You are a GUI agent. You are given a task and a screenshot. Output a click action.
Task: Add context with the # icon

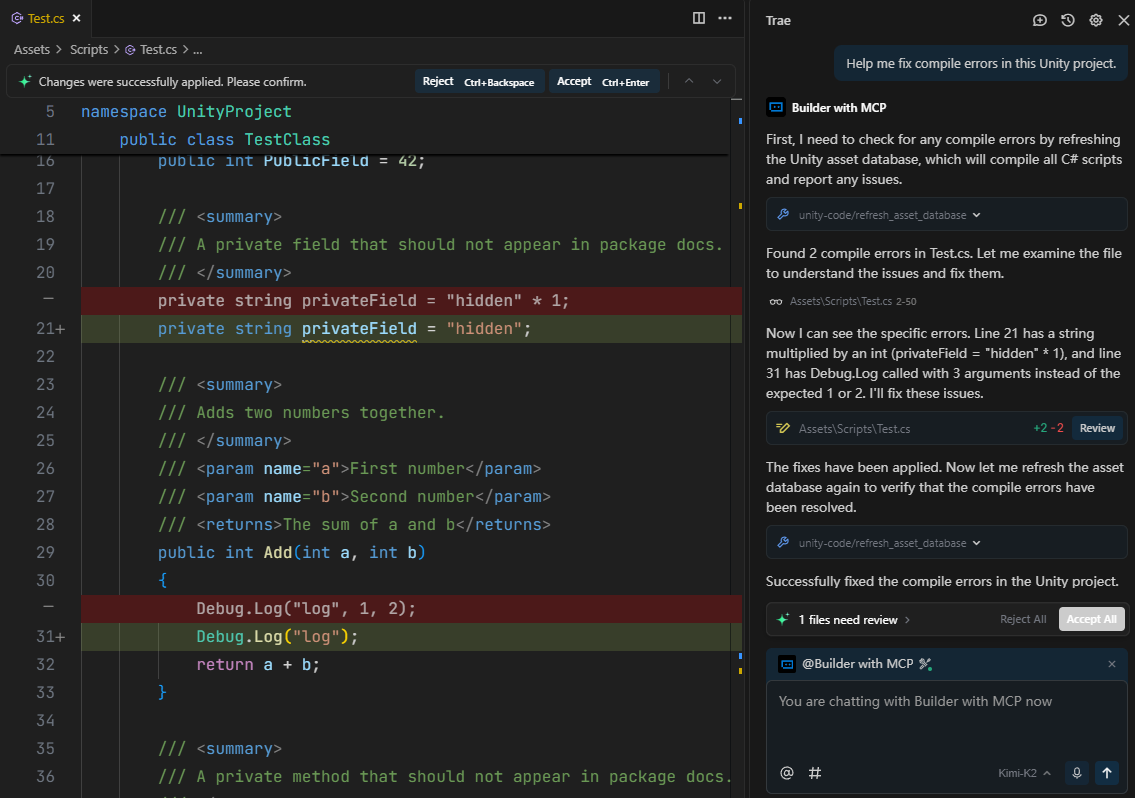[x=814, y=773]
